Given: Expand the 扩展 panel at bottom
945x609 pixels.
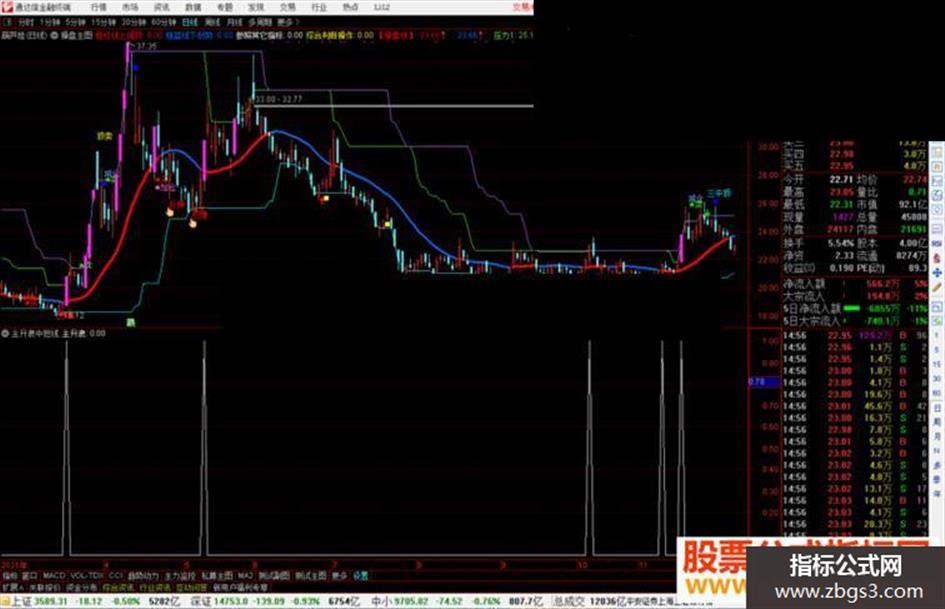Looking at the screenshot, I should 12,587.
